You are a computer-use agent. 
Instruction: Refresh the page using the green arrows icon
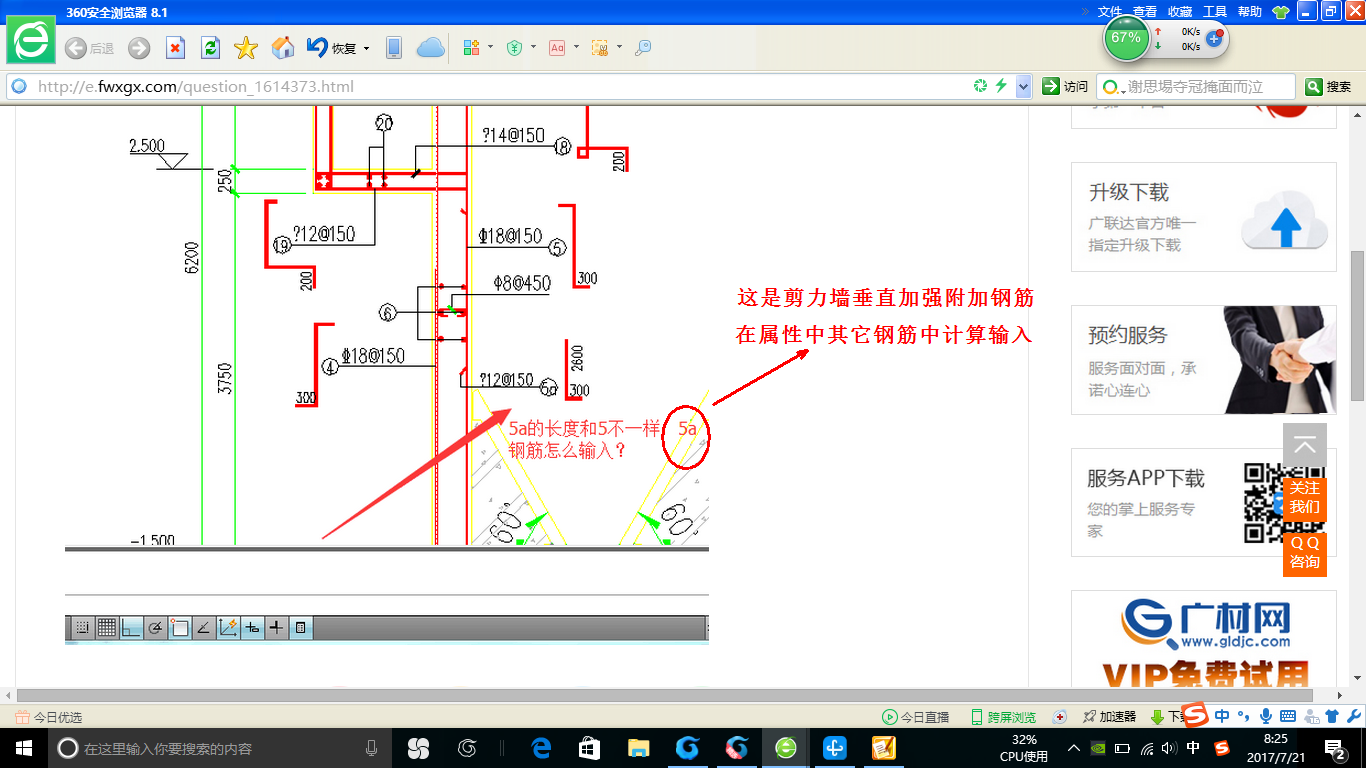pos(210,48)
